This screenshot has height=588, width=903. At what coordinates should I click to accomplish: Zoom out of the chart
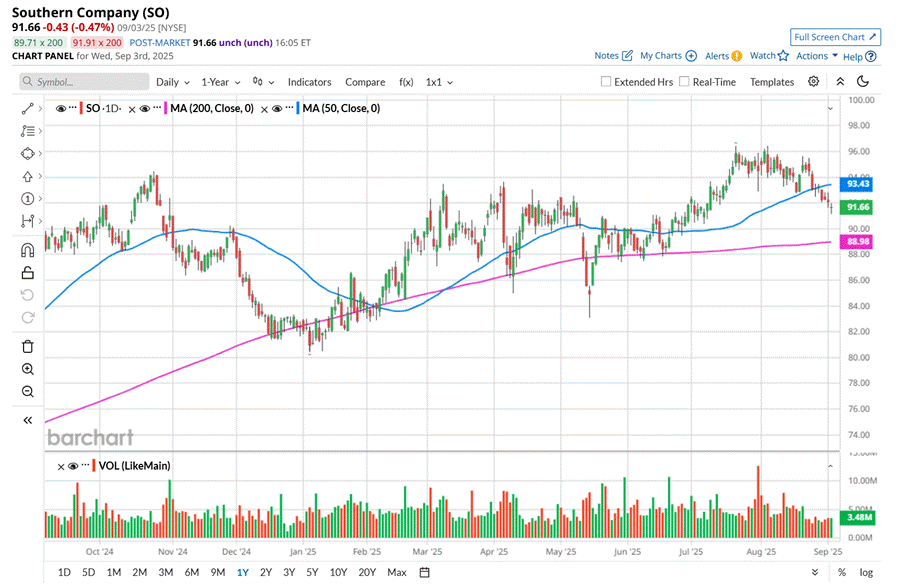click(28, 392)
